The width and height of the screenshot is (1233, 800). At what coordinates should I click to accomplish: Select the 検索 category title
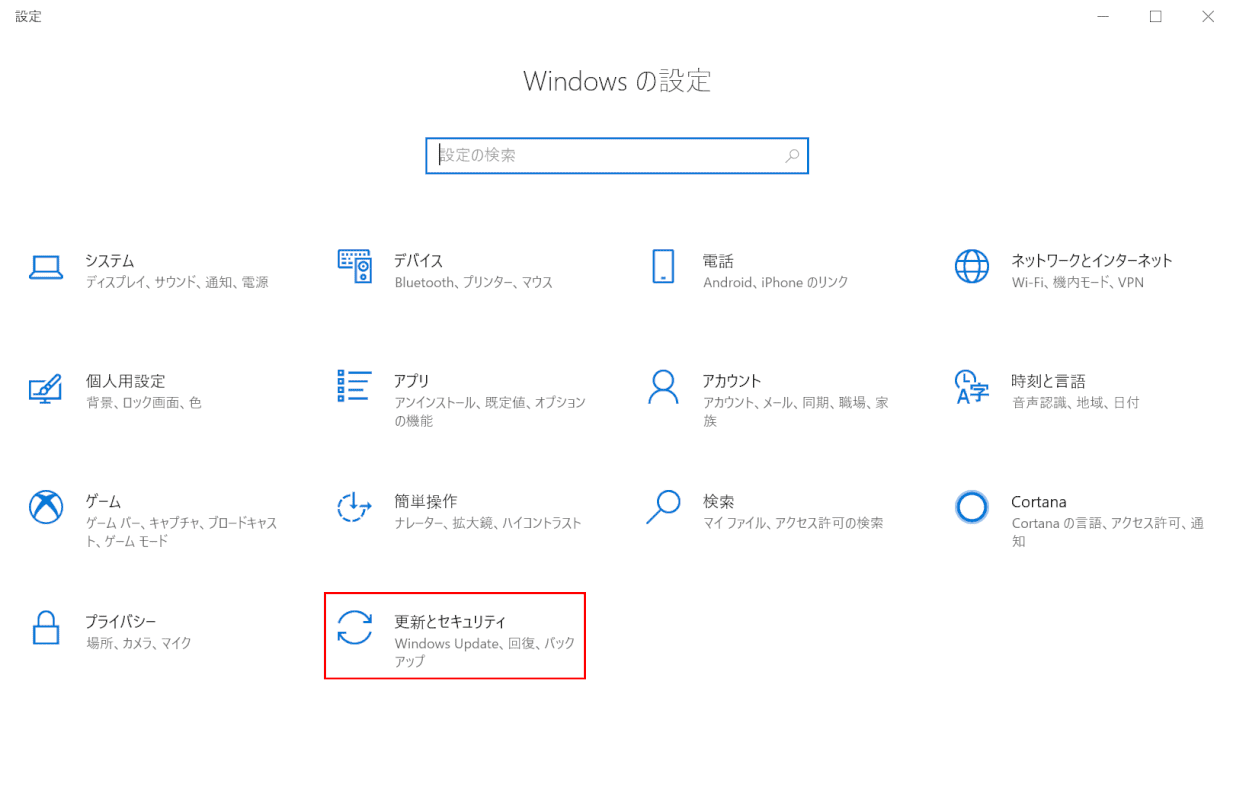pyautogui.click(x=718, y=501)
